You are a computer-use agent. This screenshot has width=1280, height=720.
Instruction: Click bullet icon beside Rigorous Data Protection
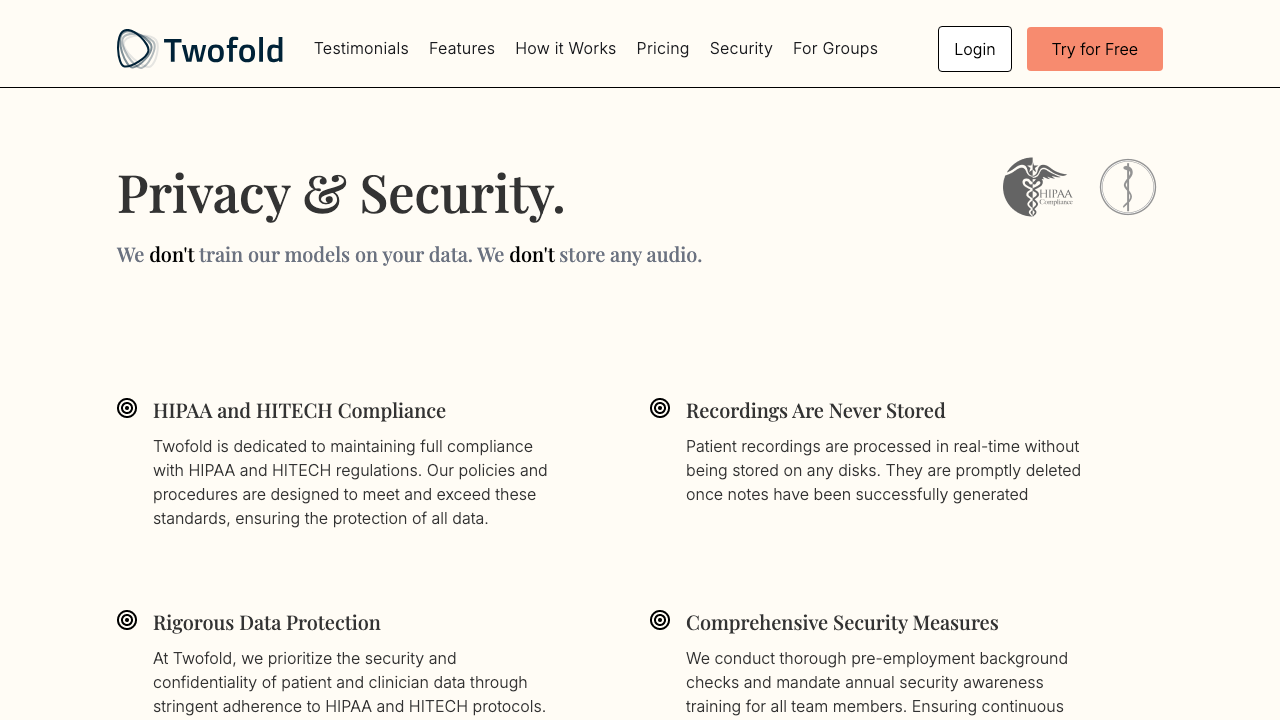pos(127,620)
